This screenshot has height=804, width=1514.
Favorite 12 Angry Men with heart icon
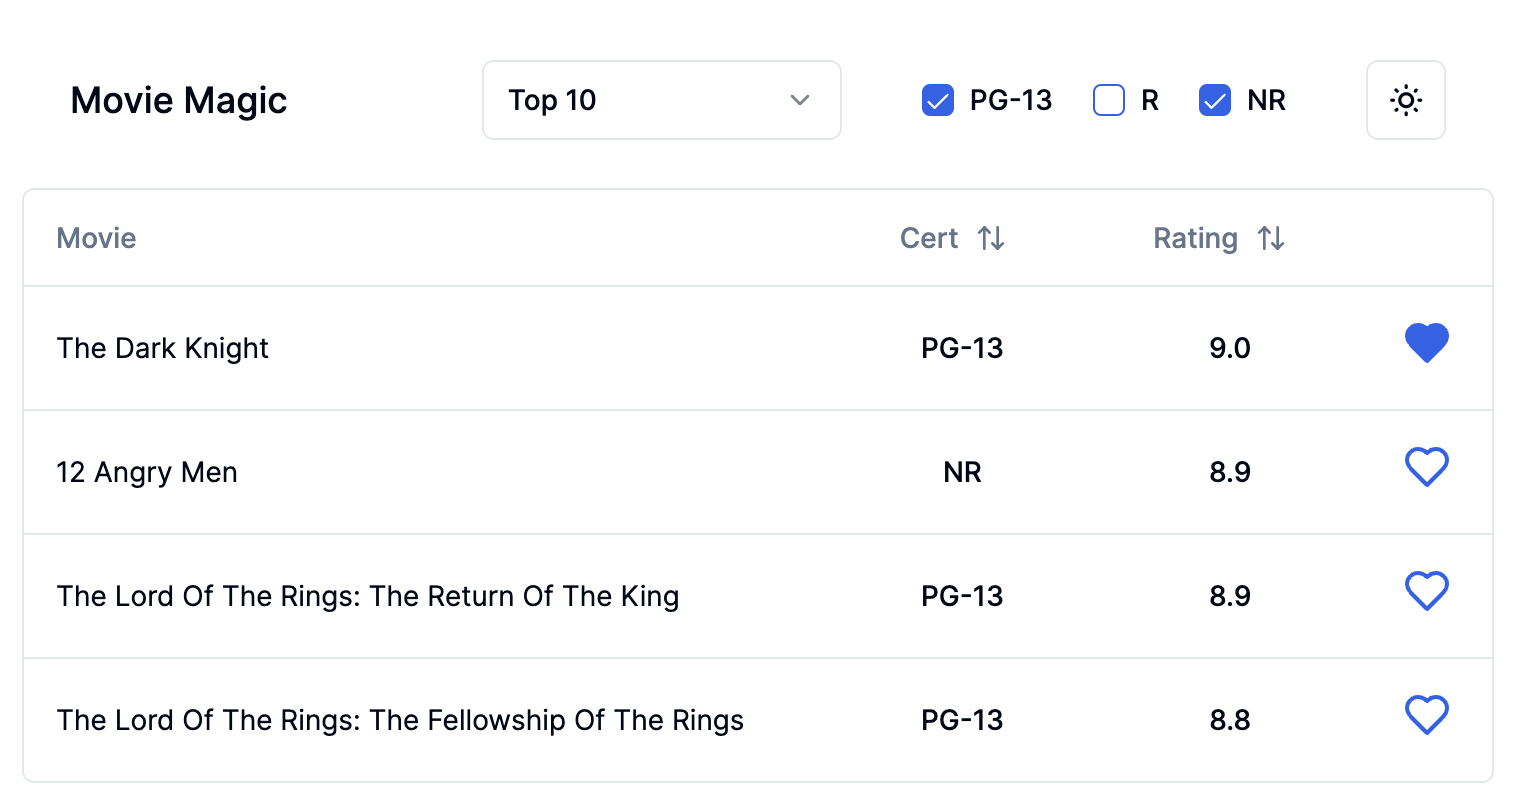coord(1427,468)
